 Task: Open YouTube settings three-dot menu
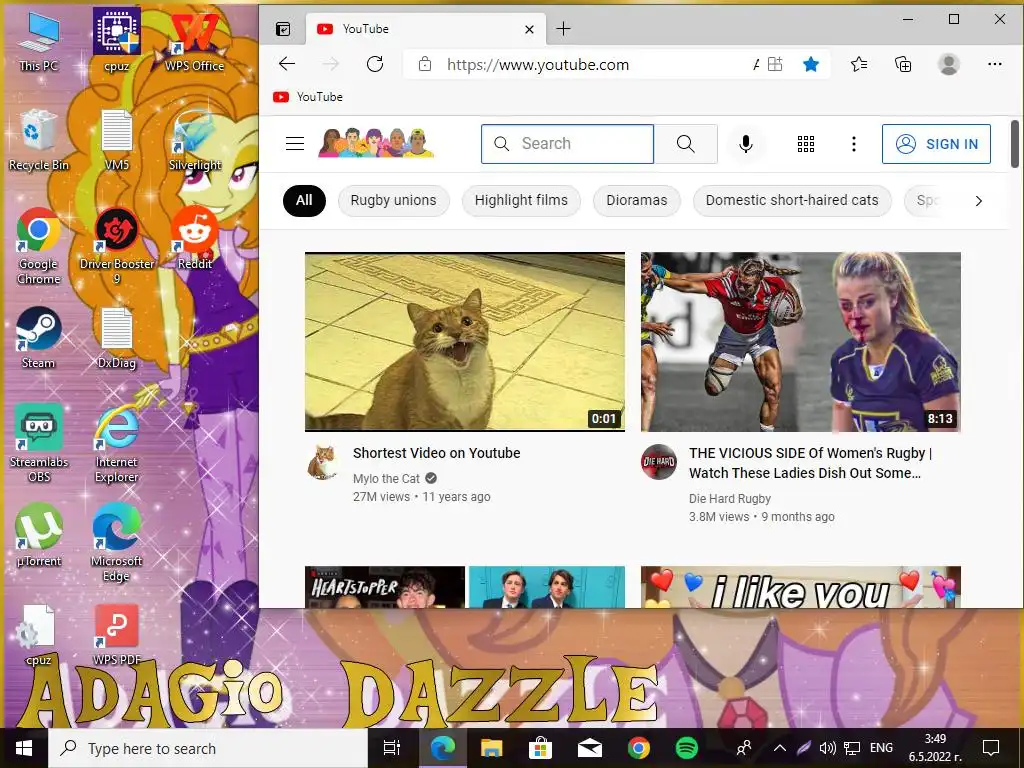coord(854,144)
